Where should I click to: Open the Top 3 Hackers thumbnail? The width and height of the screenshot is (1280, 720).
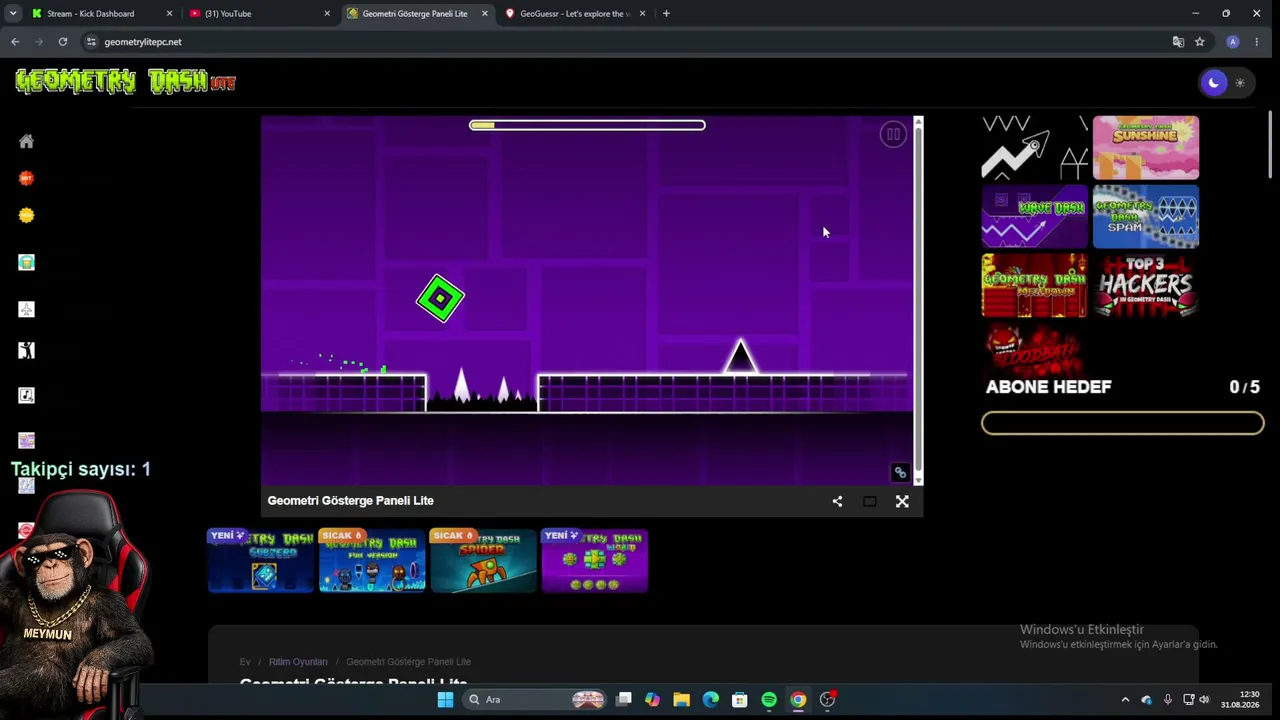(x=1146, y=285)
